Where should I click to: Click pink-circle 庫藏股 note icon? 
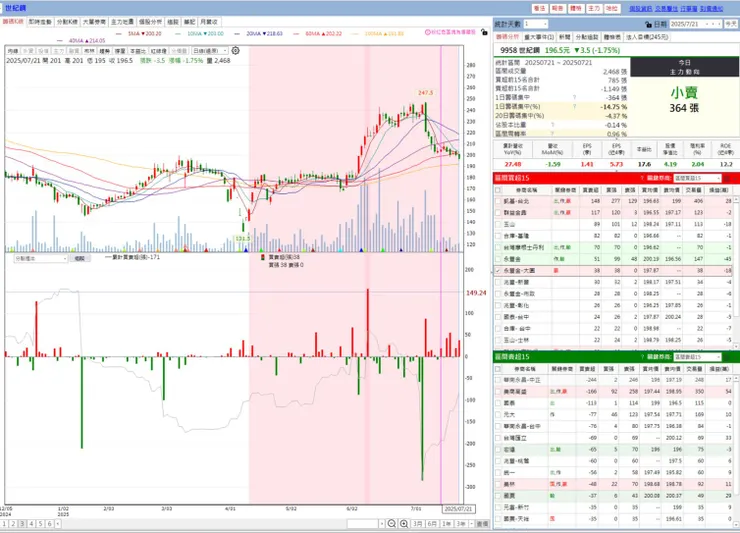coord(428,32)
